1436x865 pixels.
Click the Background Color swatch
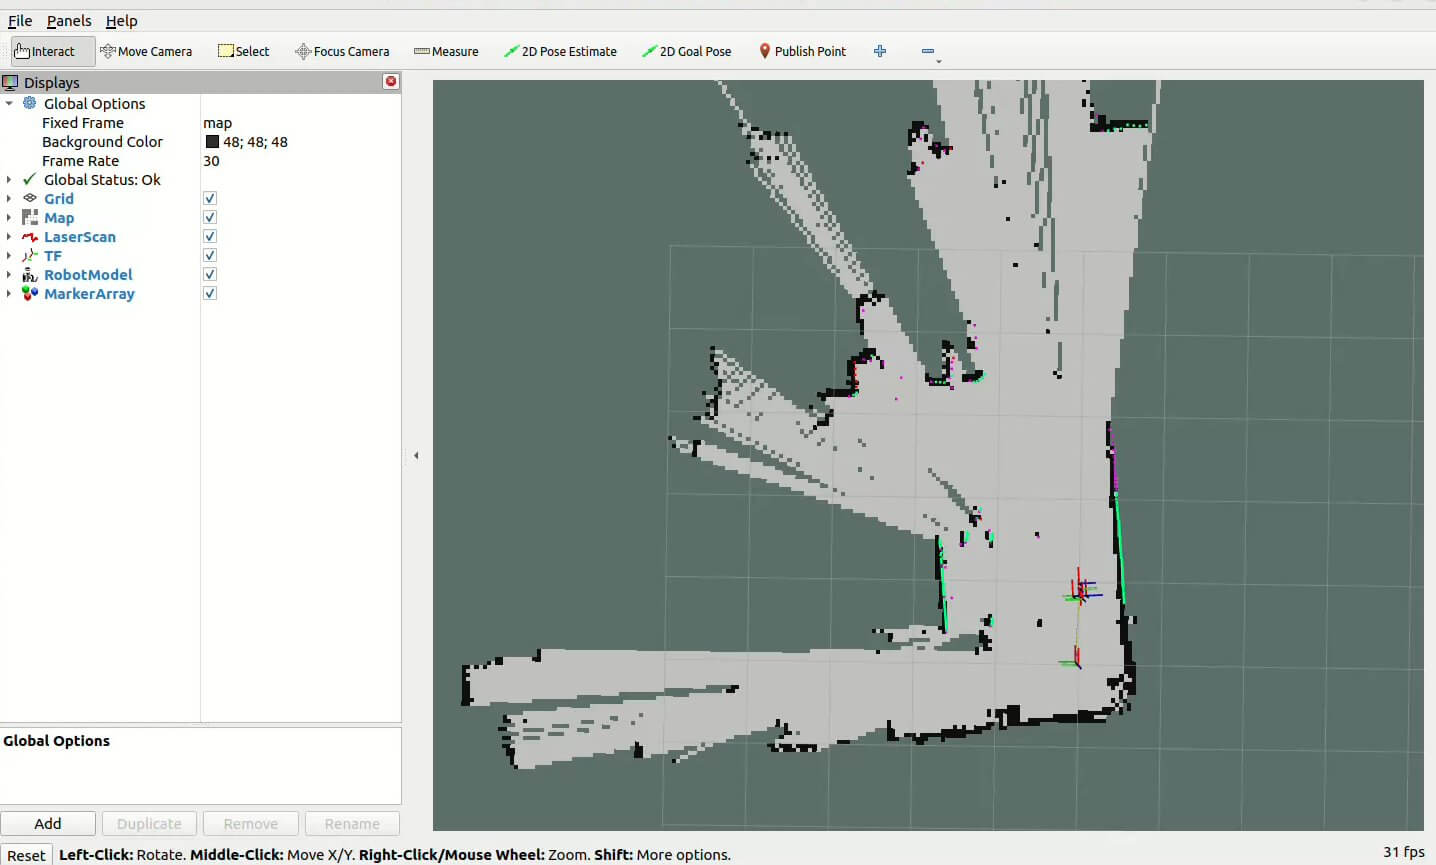coord(212,142)
